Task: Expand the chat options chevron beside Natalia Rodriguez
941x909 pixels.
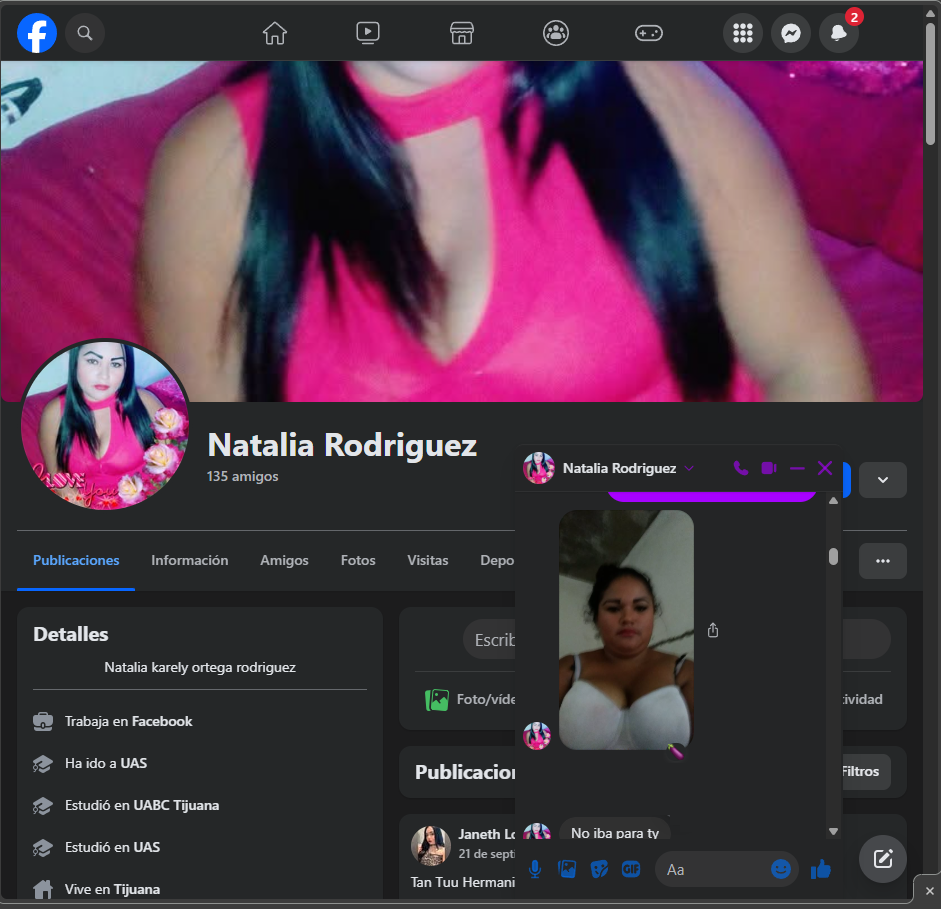Action: click(689, 468)
